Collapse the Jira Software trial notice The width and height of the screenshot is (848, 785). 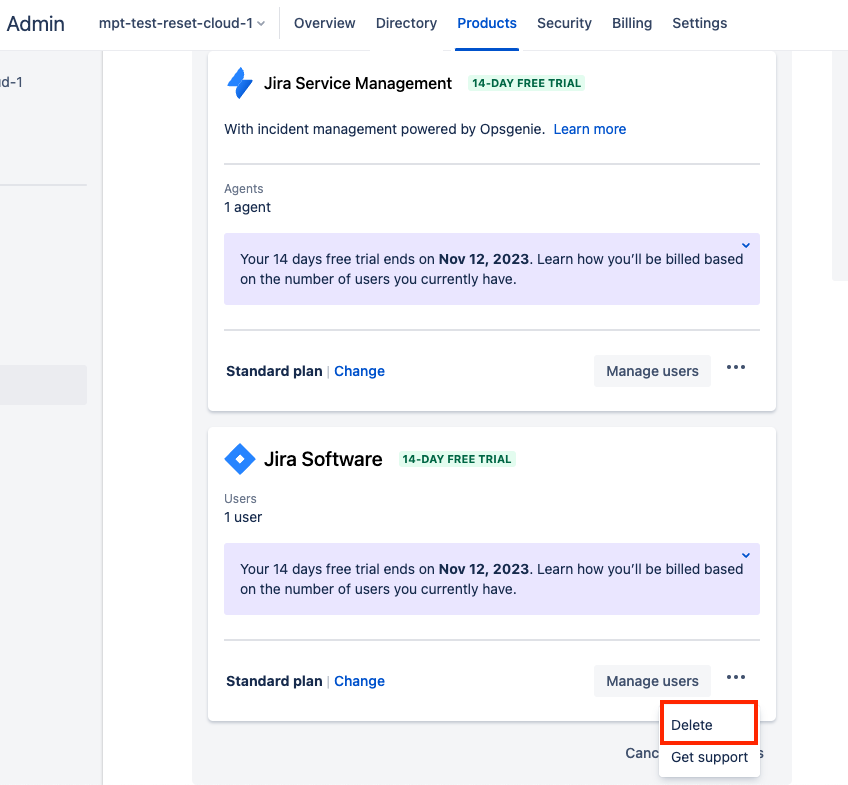(746, 555)
